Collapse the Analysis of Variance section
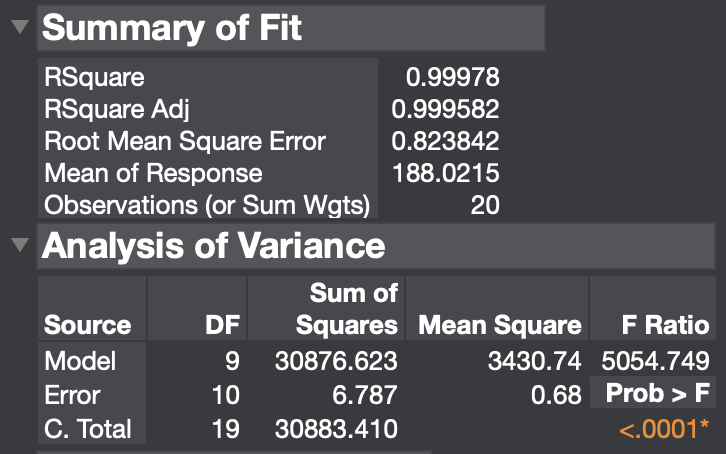 tap(20, 245)
